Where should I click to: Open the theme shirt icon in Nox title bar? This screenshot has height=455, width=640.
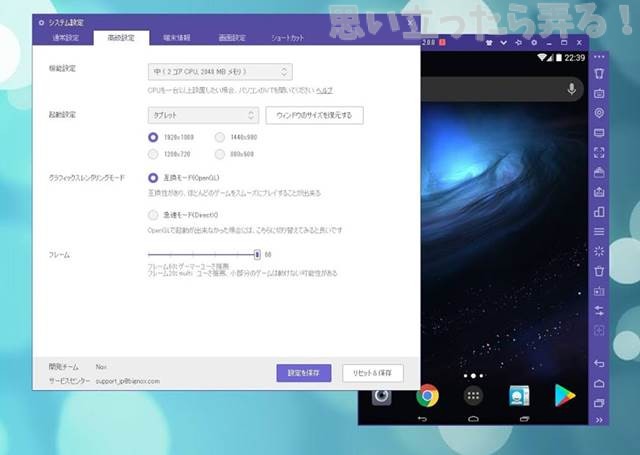489,42
